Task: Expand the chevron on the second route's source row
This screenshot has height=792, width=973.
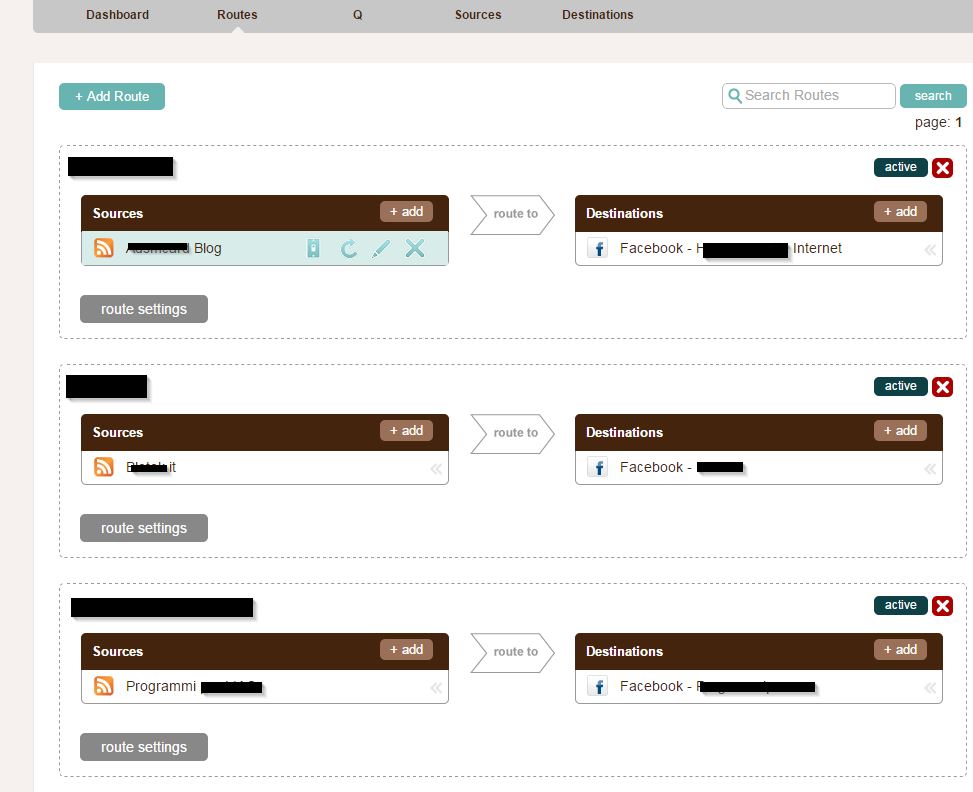Action: coord(436,468)
